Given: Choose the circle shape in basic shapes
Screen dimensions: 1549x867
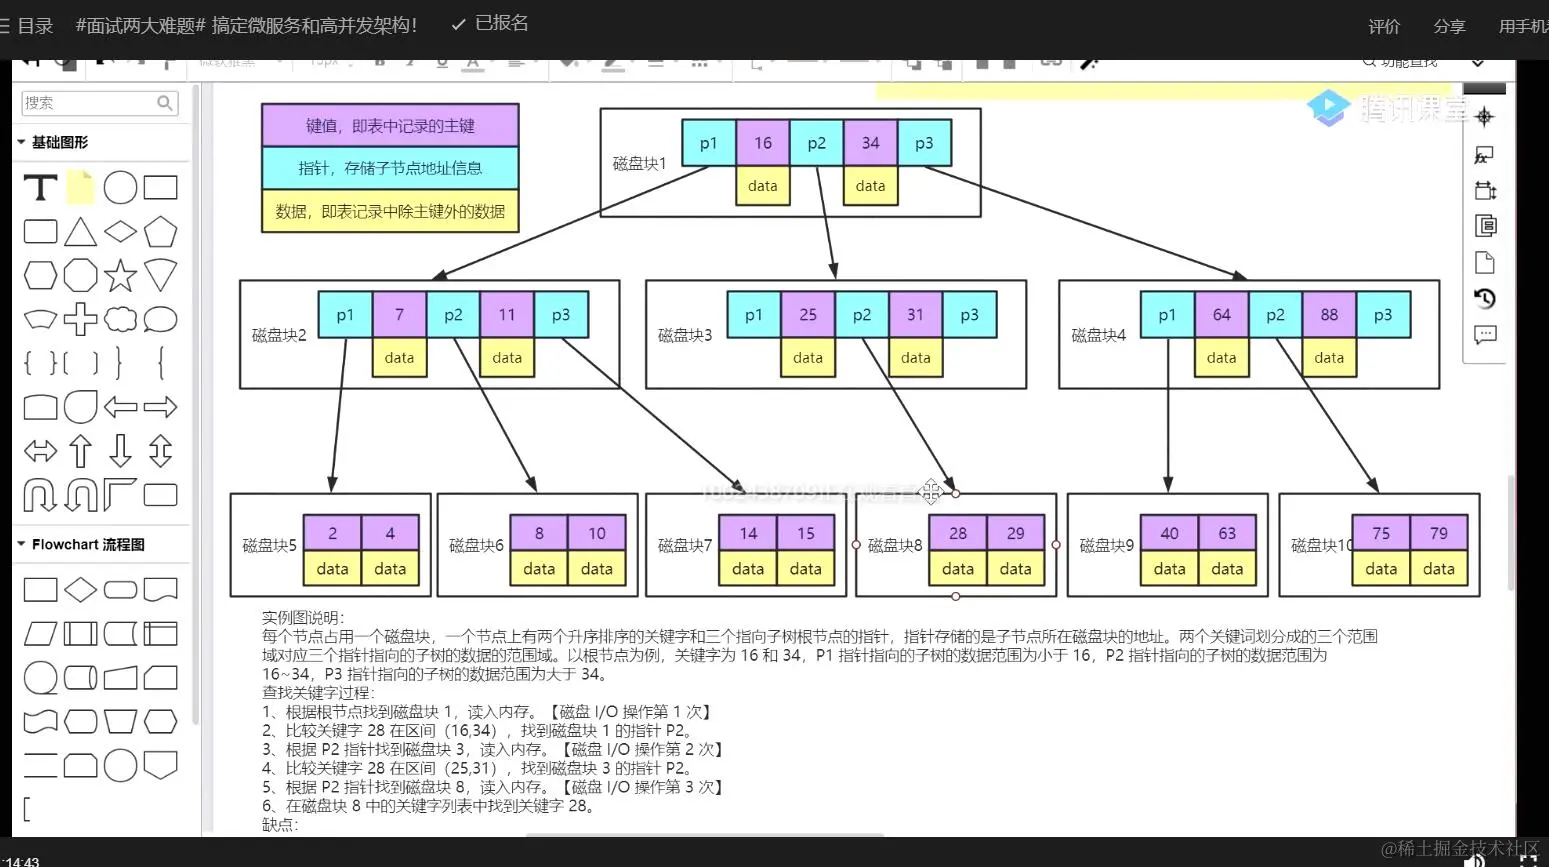Looking at the screenshot, I should (120, 188).
